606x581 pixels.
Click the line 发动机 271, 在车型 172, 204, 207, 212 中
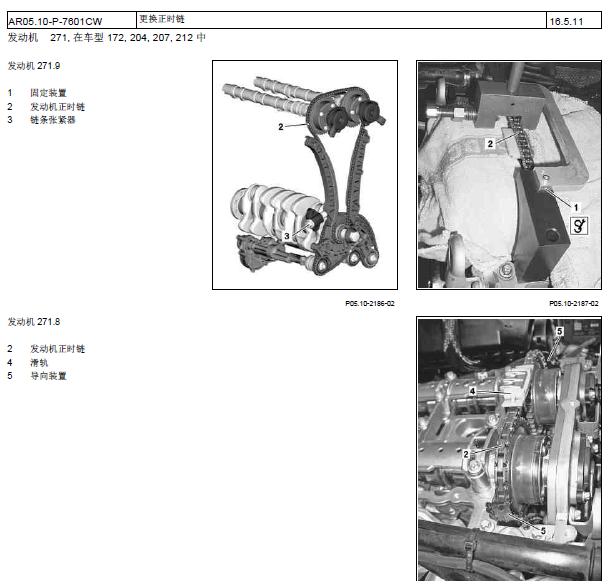[107, 38]
